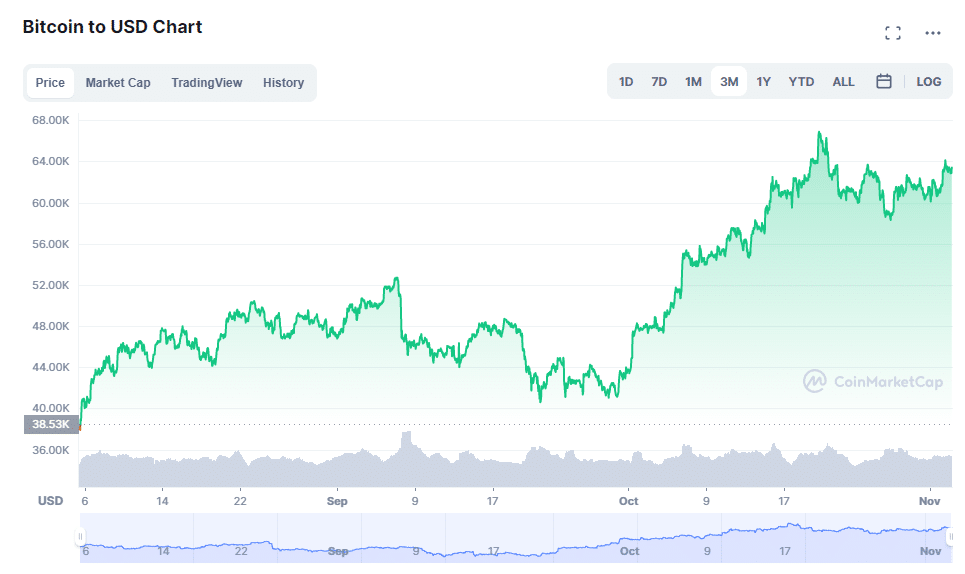Click the 38.53K price marker label

(50, 425)
